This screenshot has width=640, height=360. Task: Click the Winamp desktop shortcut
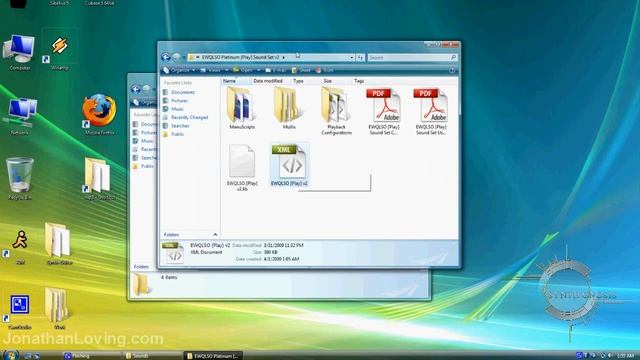pos(60,50)
